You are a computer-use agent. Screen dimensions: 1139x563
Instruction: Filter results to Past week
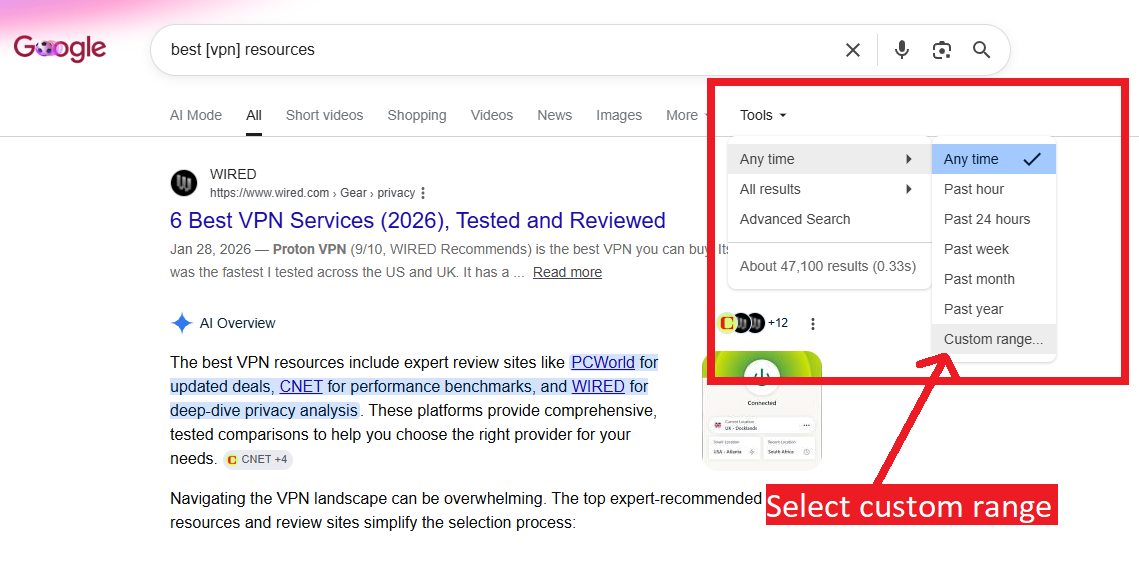[x=993, y=249]
